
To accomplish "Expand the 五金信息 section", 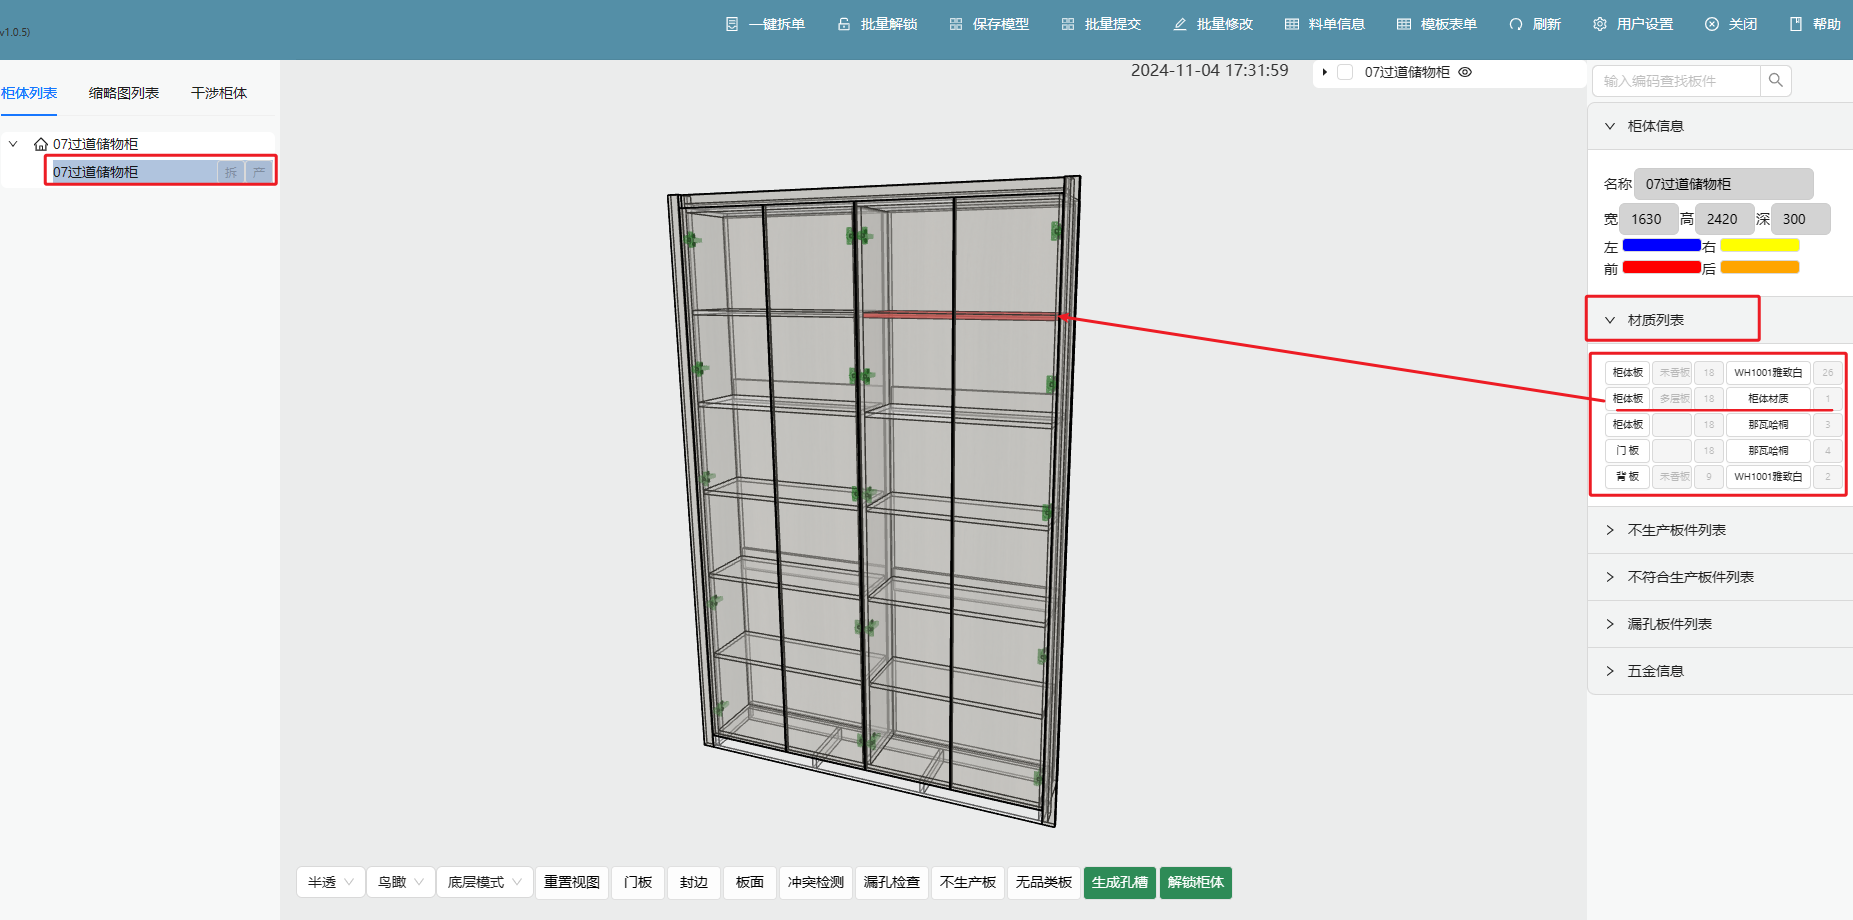I will [1655, 671].
